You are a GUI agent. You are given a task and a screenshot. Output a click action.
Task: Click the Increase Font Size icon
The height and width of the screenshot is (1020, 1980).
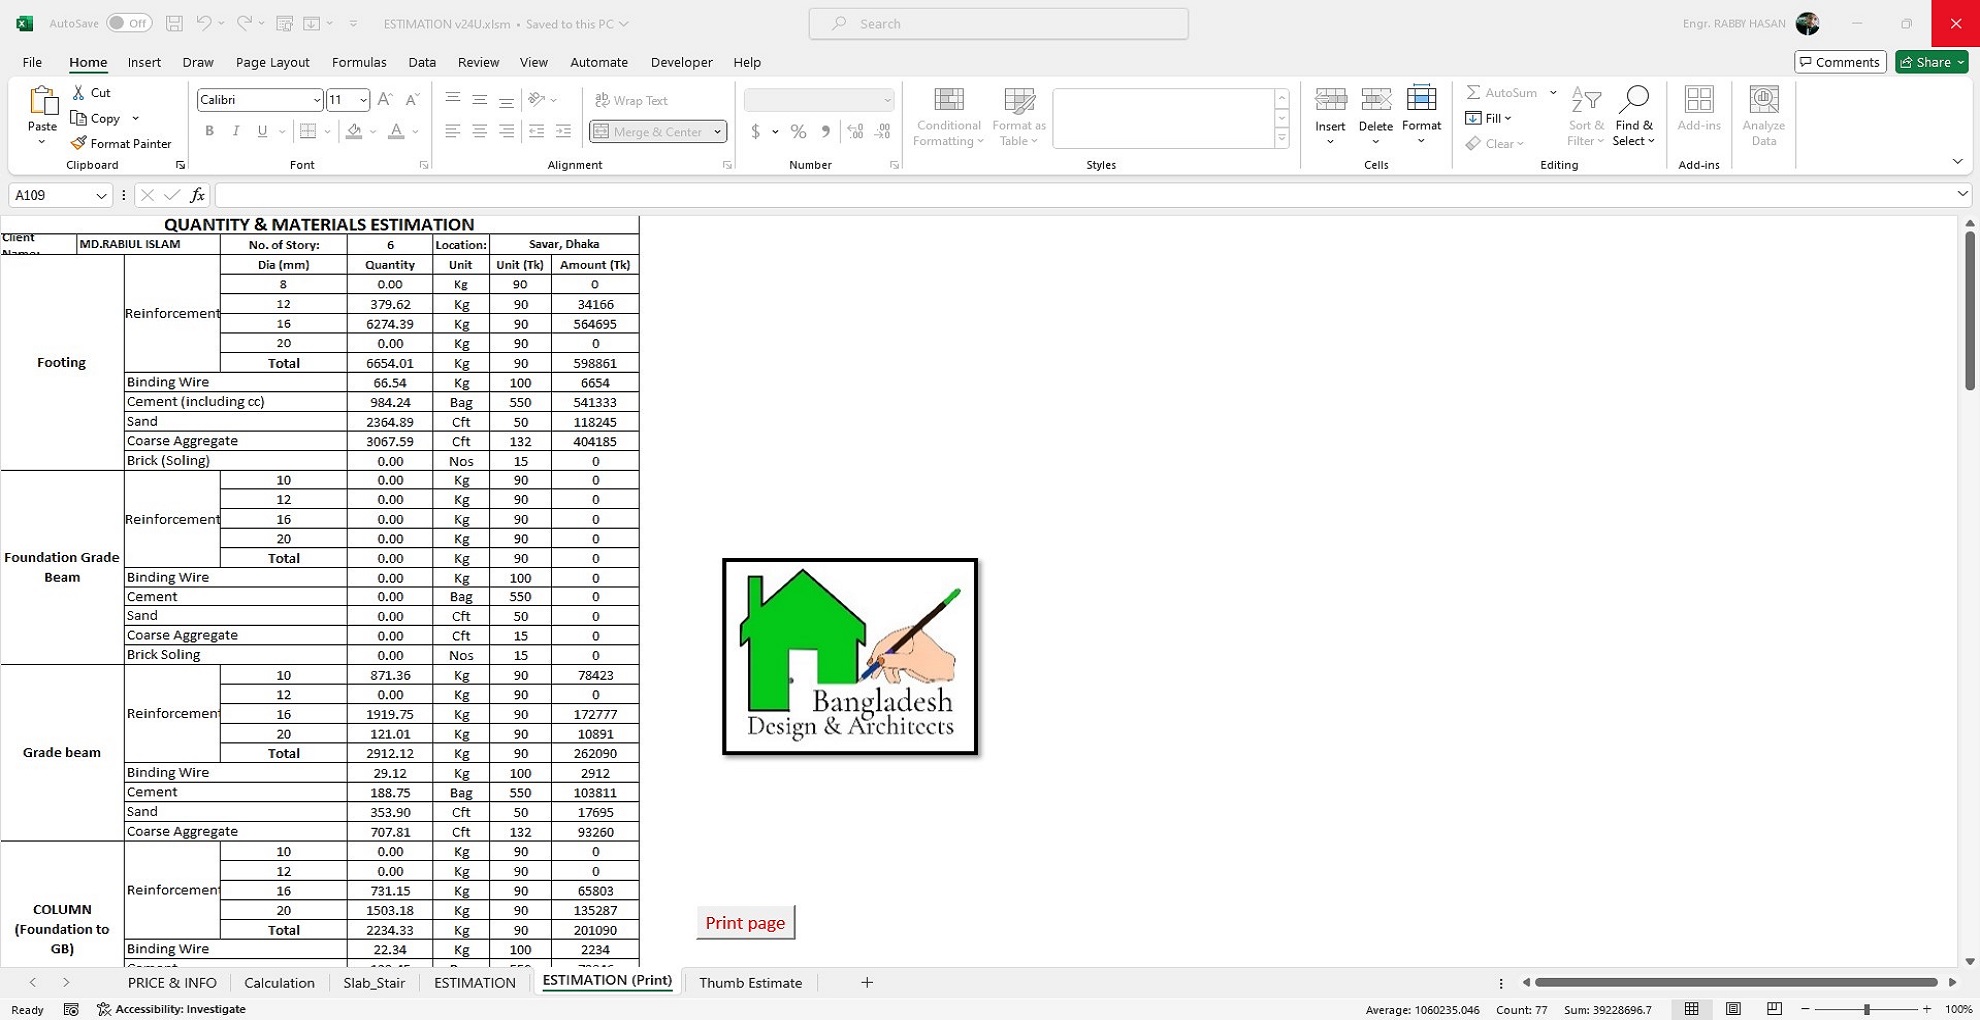pyautogui.click(x=385, y=99)
